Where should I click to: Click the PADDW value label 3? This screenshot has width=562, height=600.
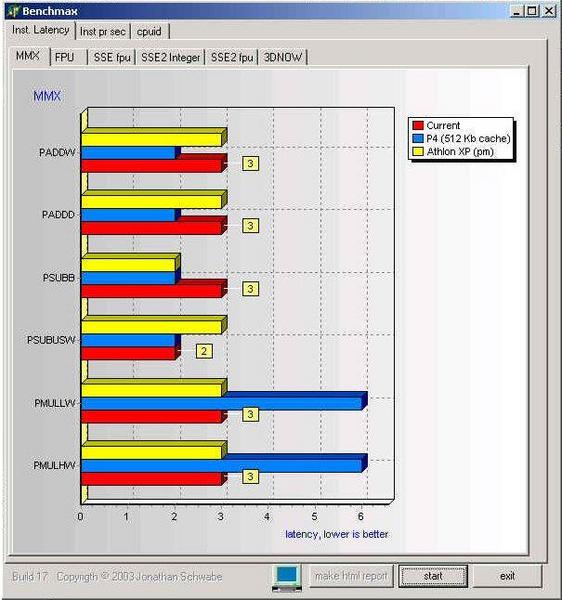[250, 163]
